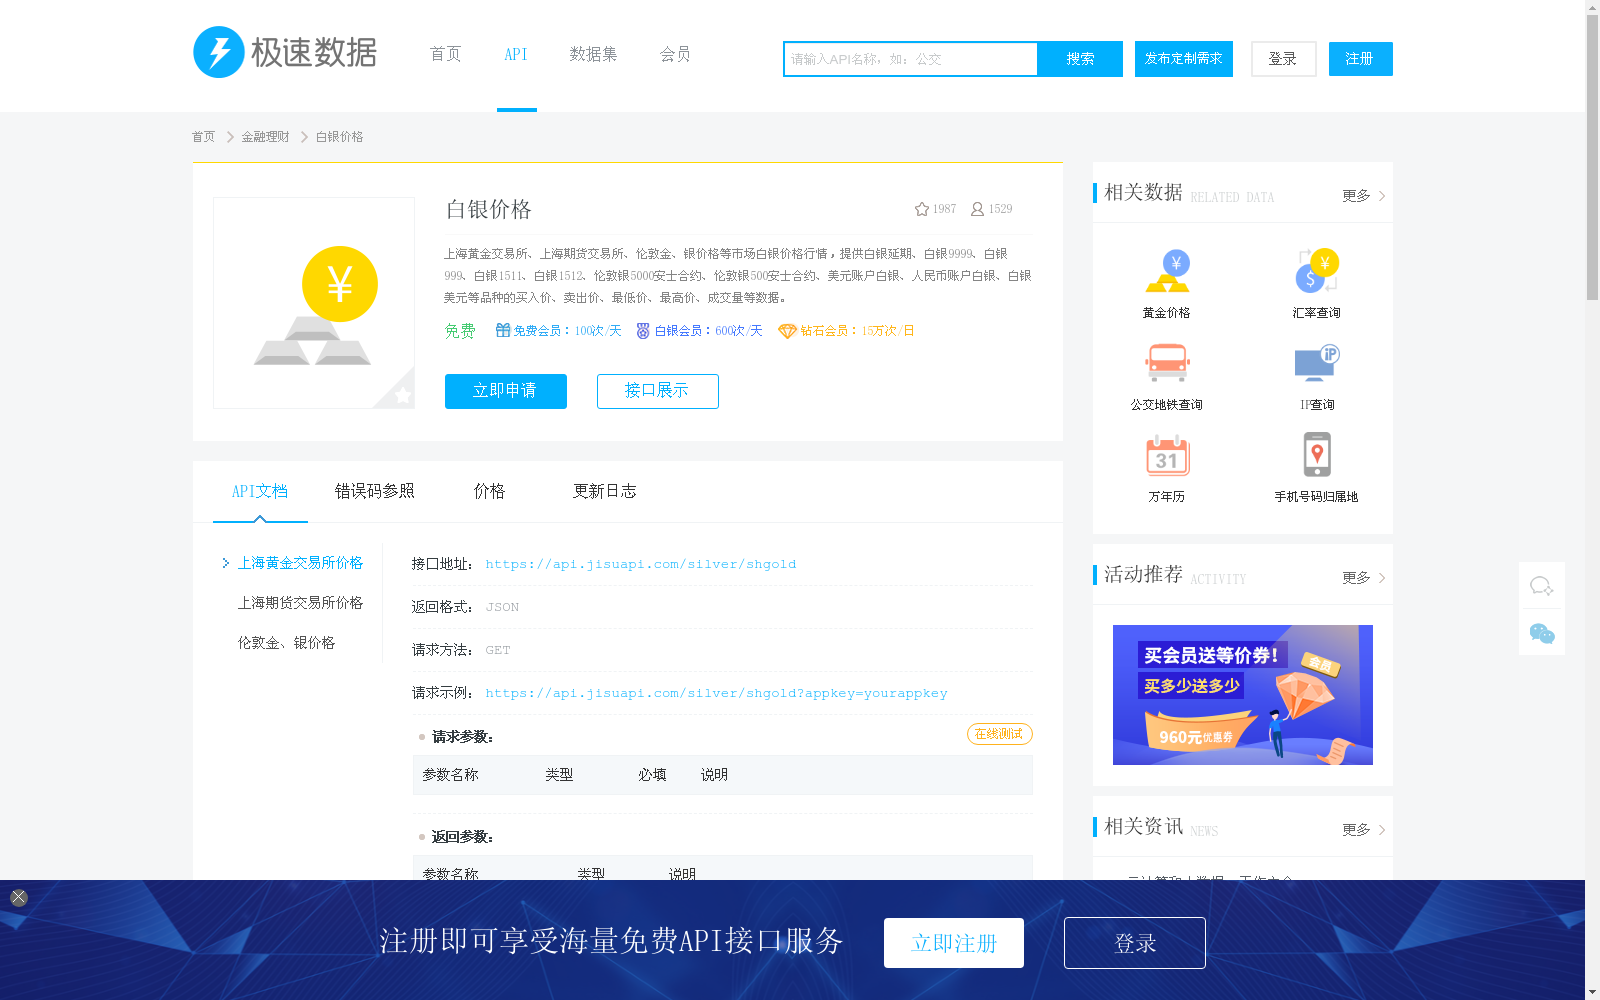Viewport: 1600px width, 1000px height.
Task: Click the 白银价格 page title
Action: tap(488, 209)
